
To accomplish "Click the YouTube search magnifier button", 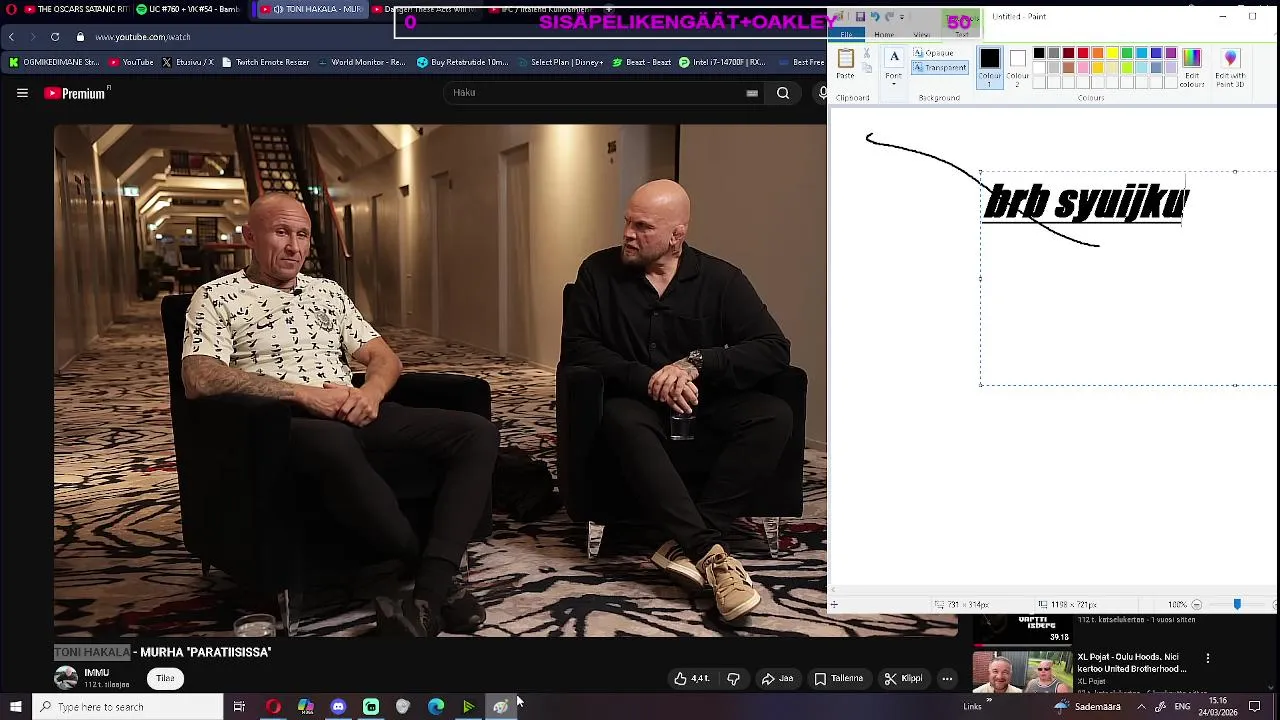I will [x=783, y=93].
